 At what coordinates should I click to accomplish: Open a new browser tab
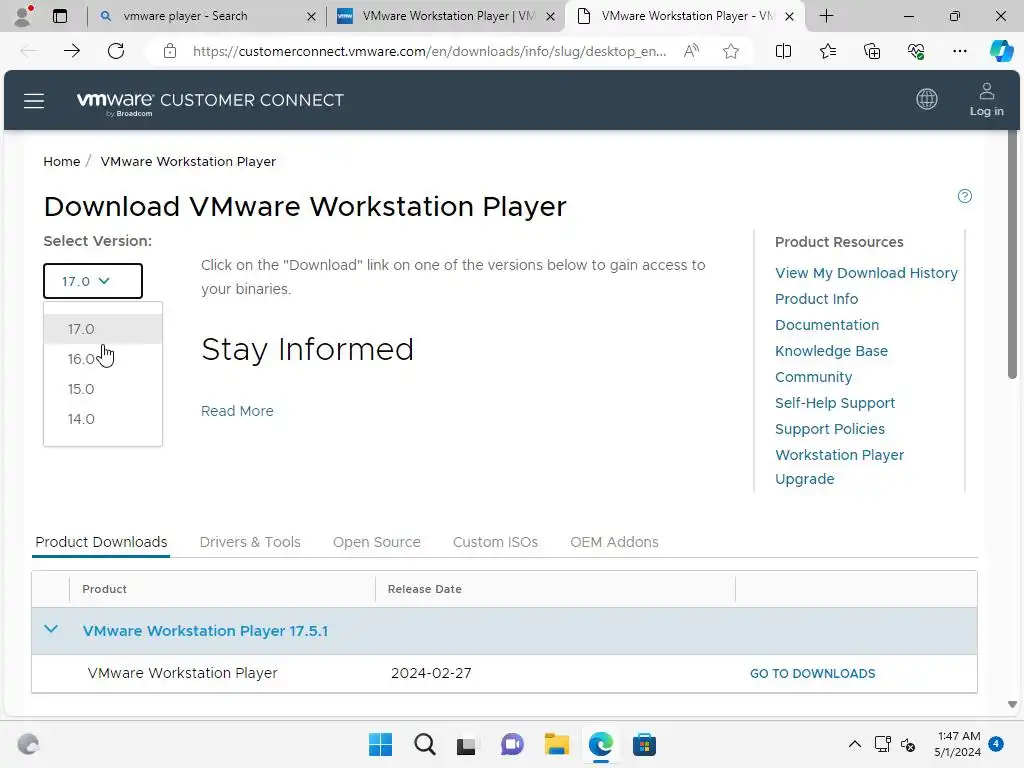coord(826,16)
